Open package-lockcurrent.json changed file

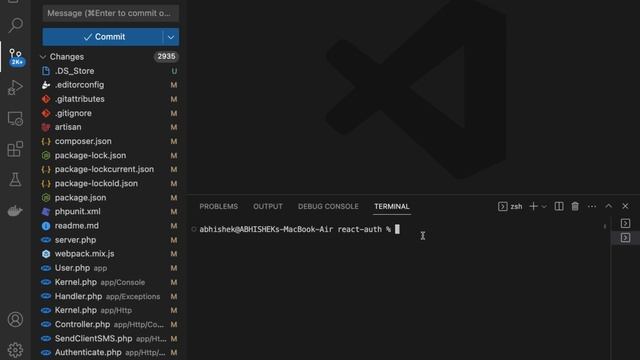(x=109, y=169)
